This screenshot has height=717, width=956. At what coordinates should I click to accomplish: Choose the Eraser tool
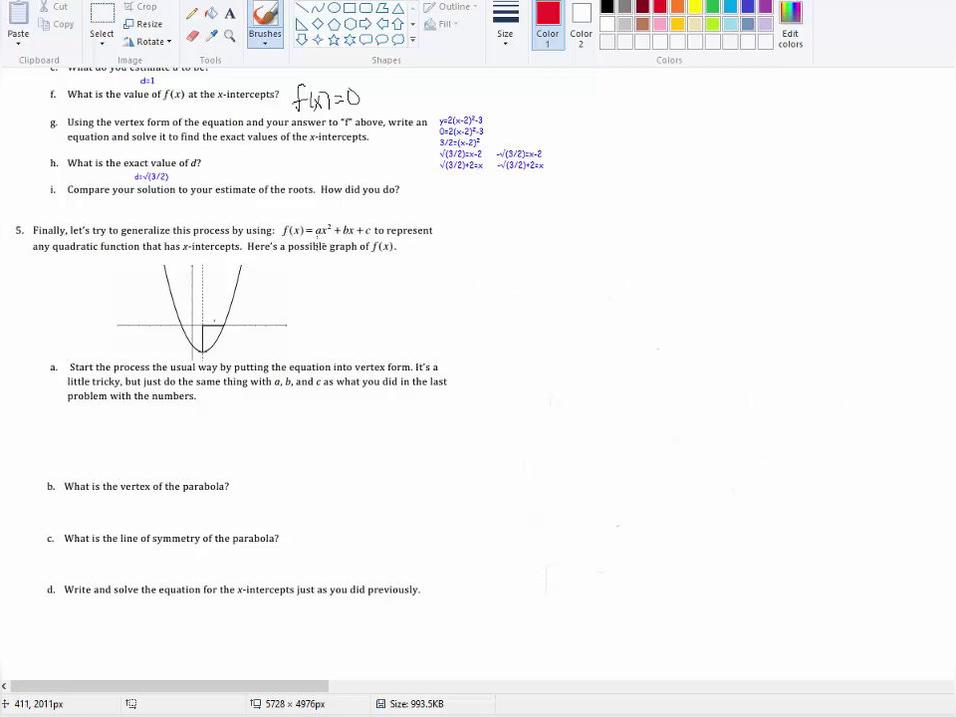(192, 36)
